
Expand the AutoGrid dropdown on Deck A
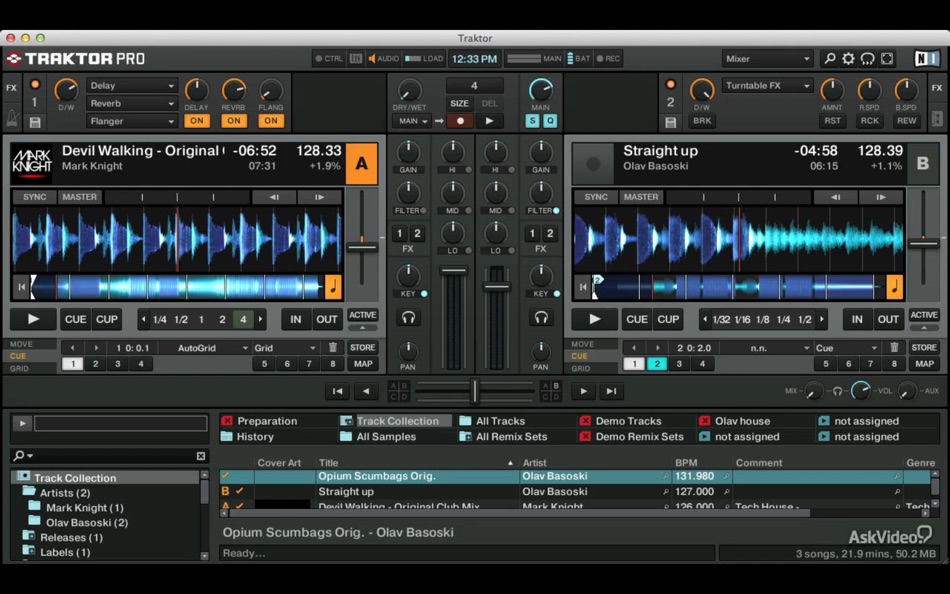tap(212, 348)
